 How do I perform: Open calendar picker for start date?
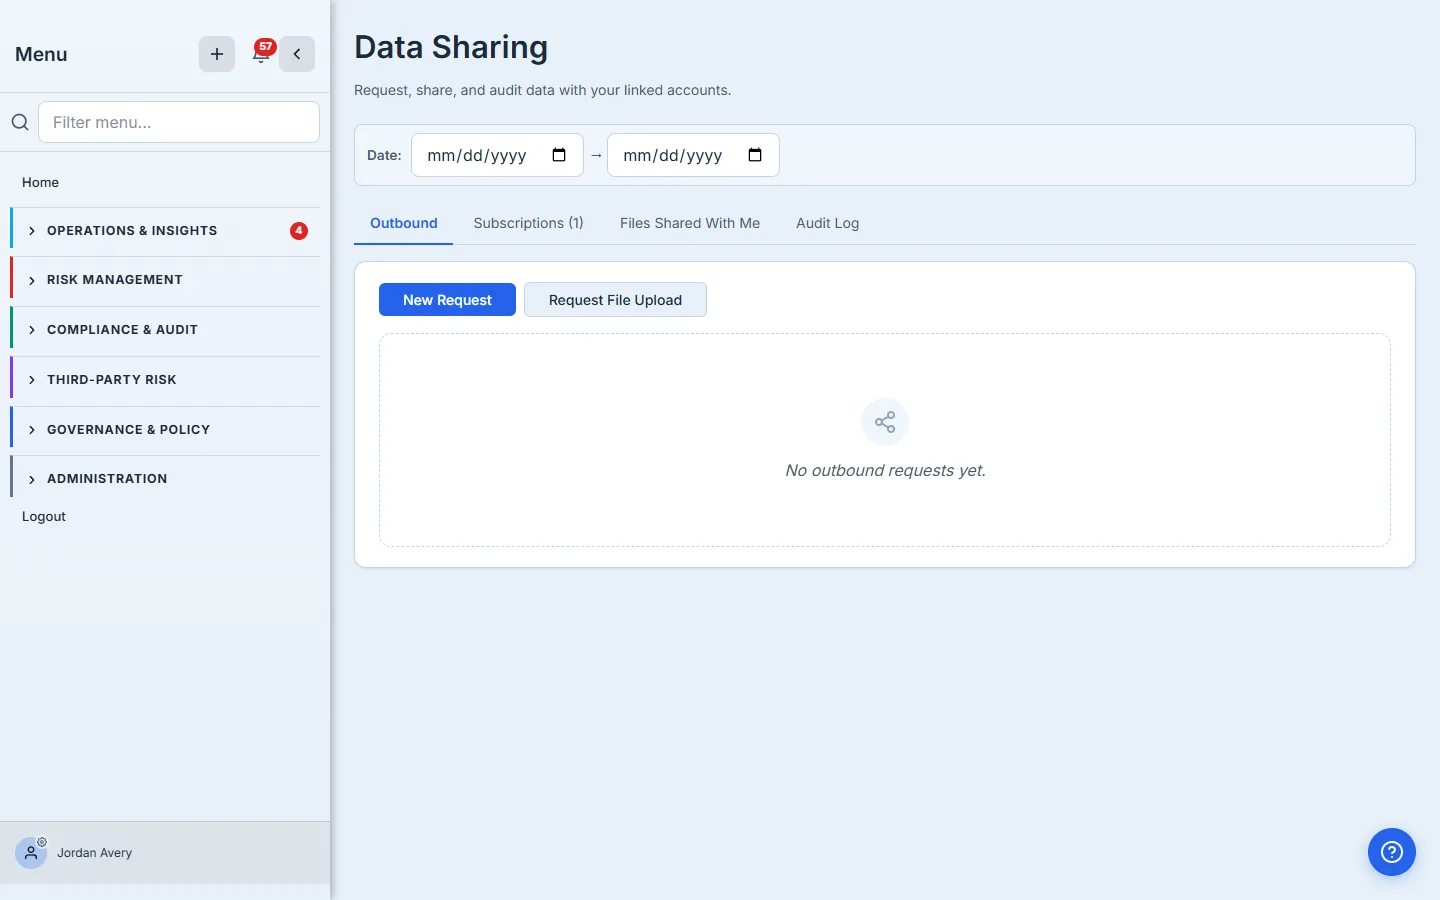pyautogui.click(x=559, y=155)
